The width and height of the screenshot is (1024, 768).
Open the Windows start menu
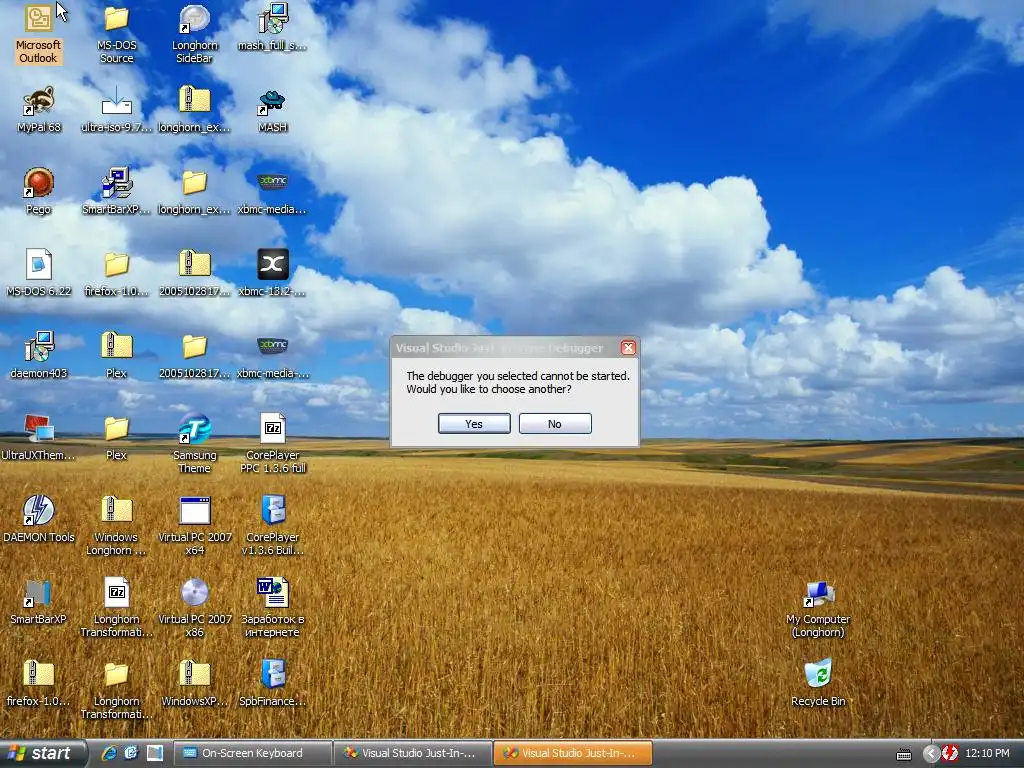42,754
